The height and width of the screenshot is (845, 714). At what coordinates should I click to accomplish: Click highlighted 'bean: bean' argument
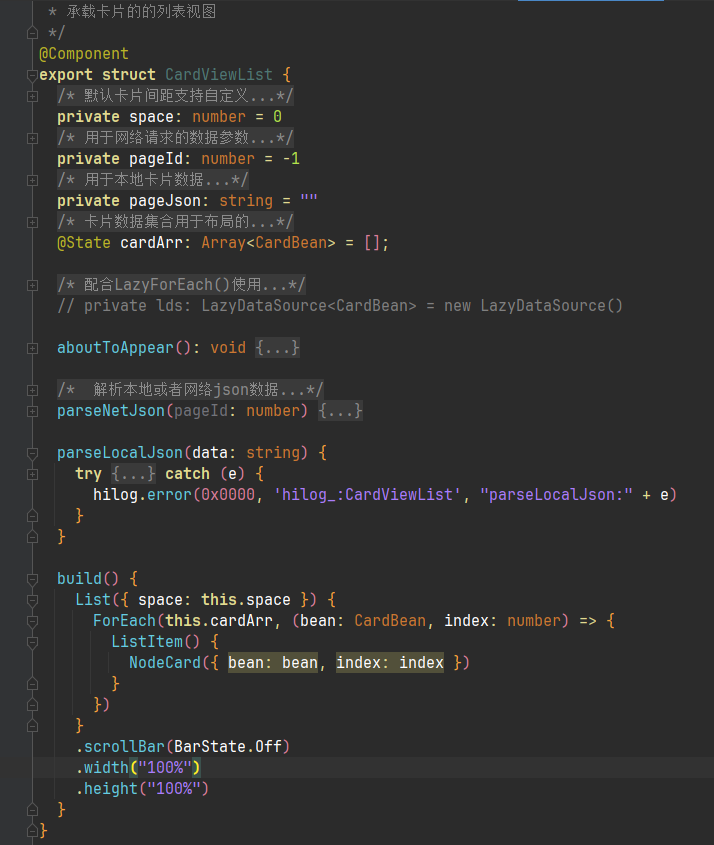[273, 663]
